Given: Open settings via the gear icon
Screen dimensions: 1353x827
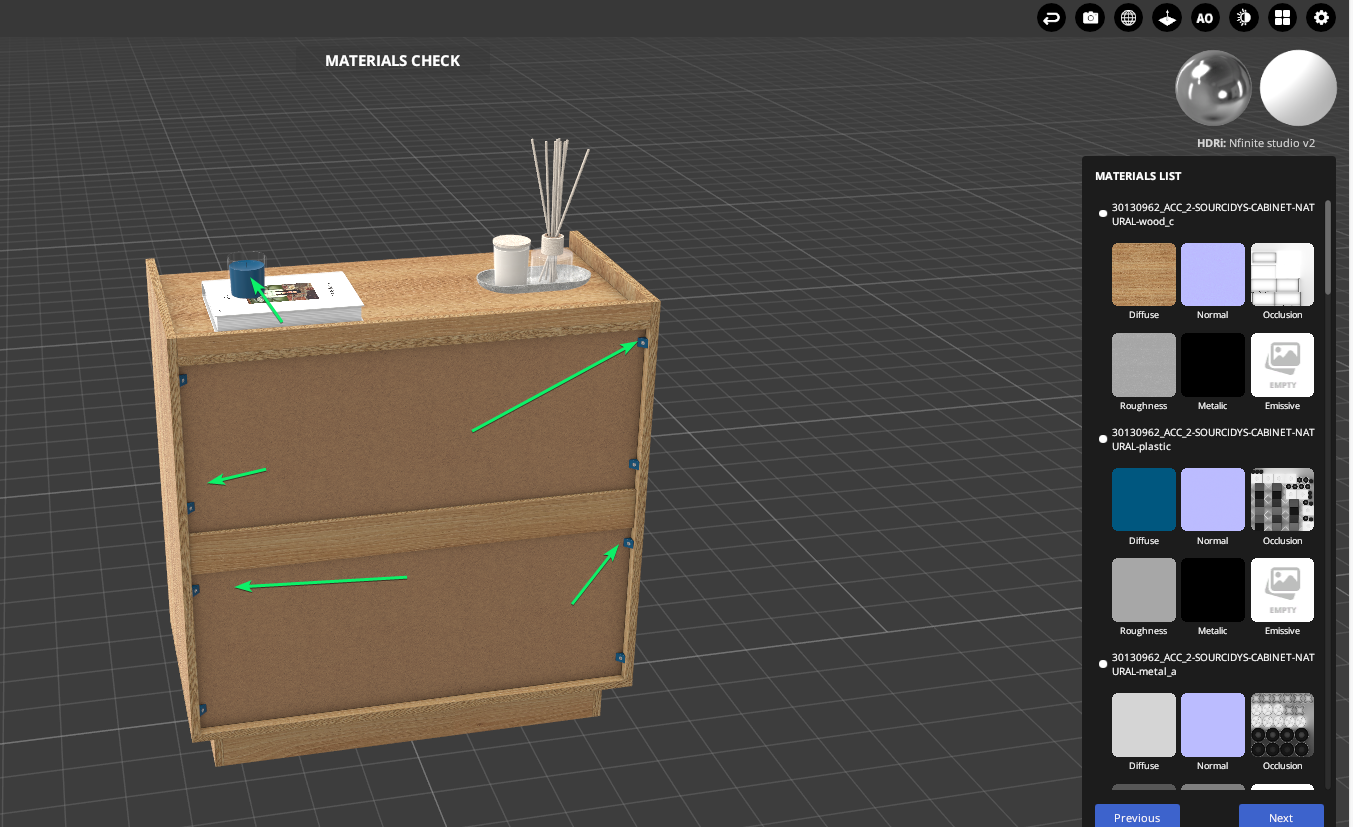Looking at the screenshot, I should point(1321,18).
